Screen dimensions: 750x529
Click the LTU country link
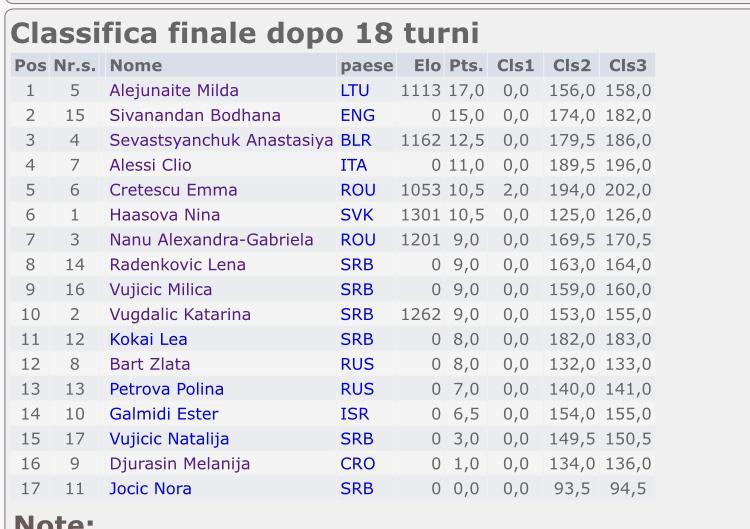click(355, 91)
